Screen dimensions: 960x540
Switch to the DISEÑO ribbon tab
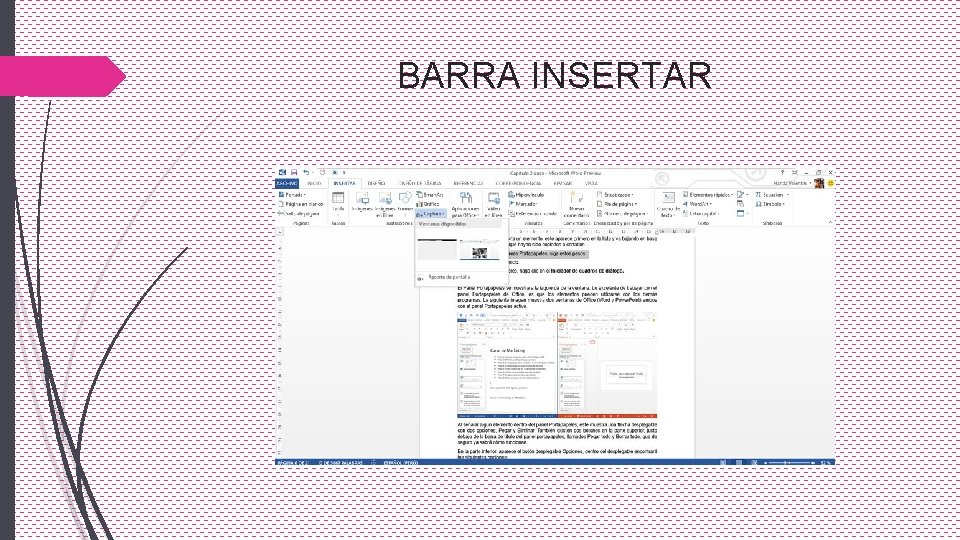[x=377, y=183]
